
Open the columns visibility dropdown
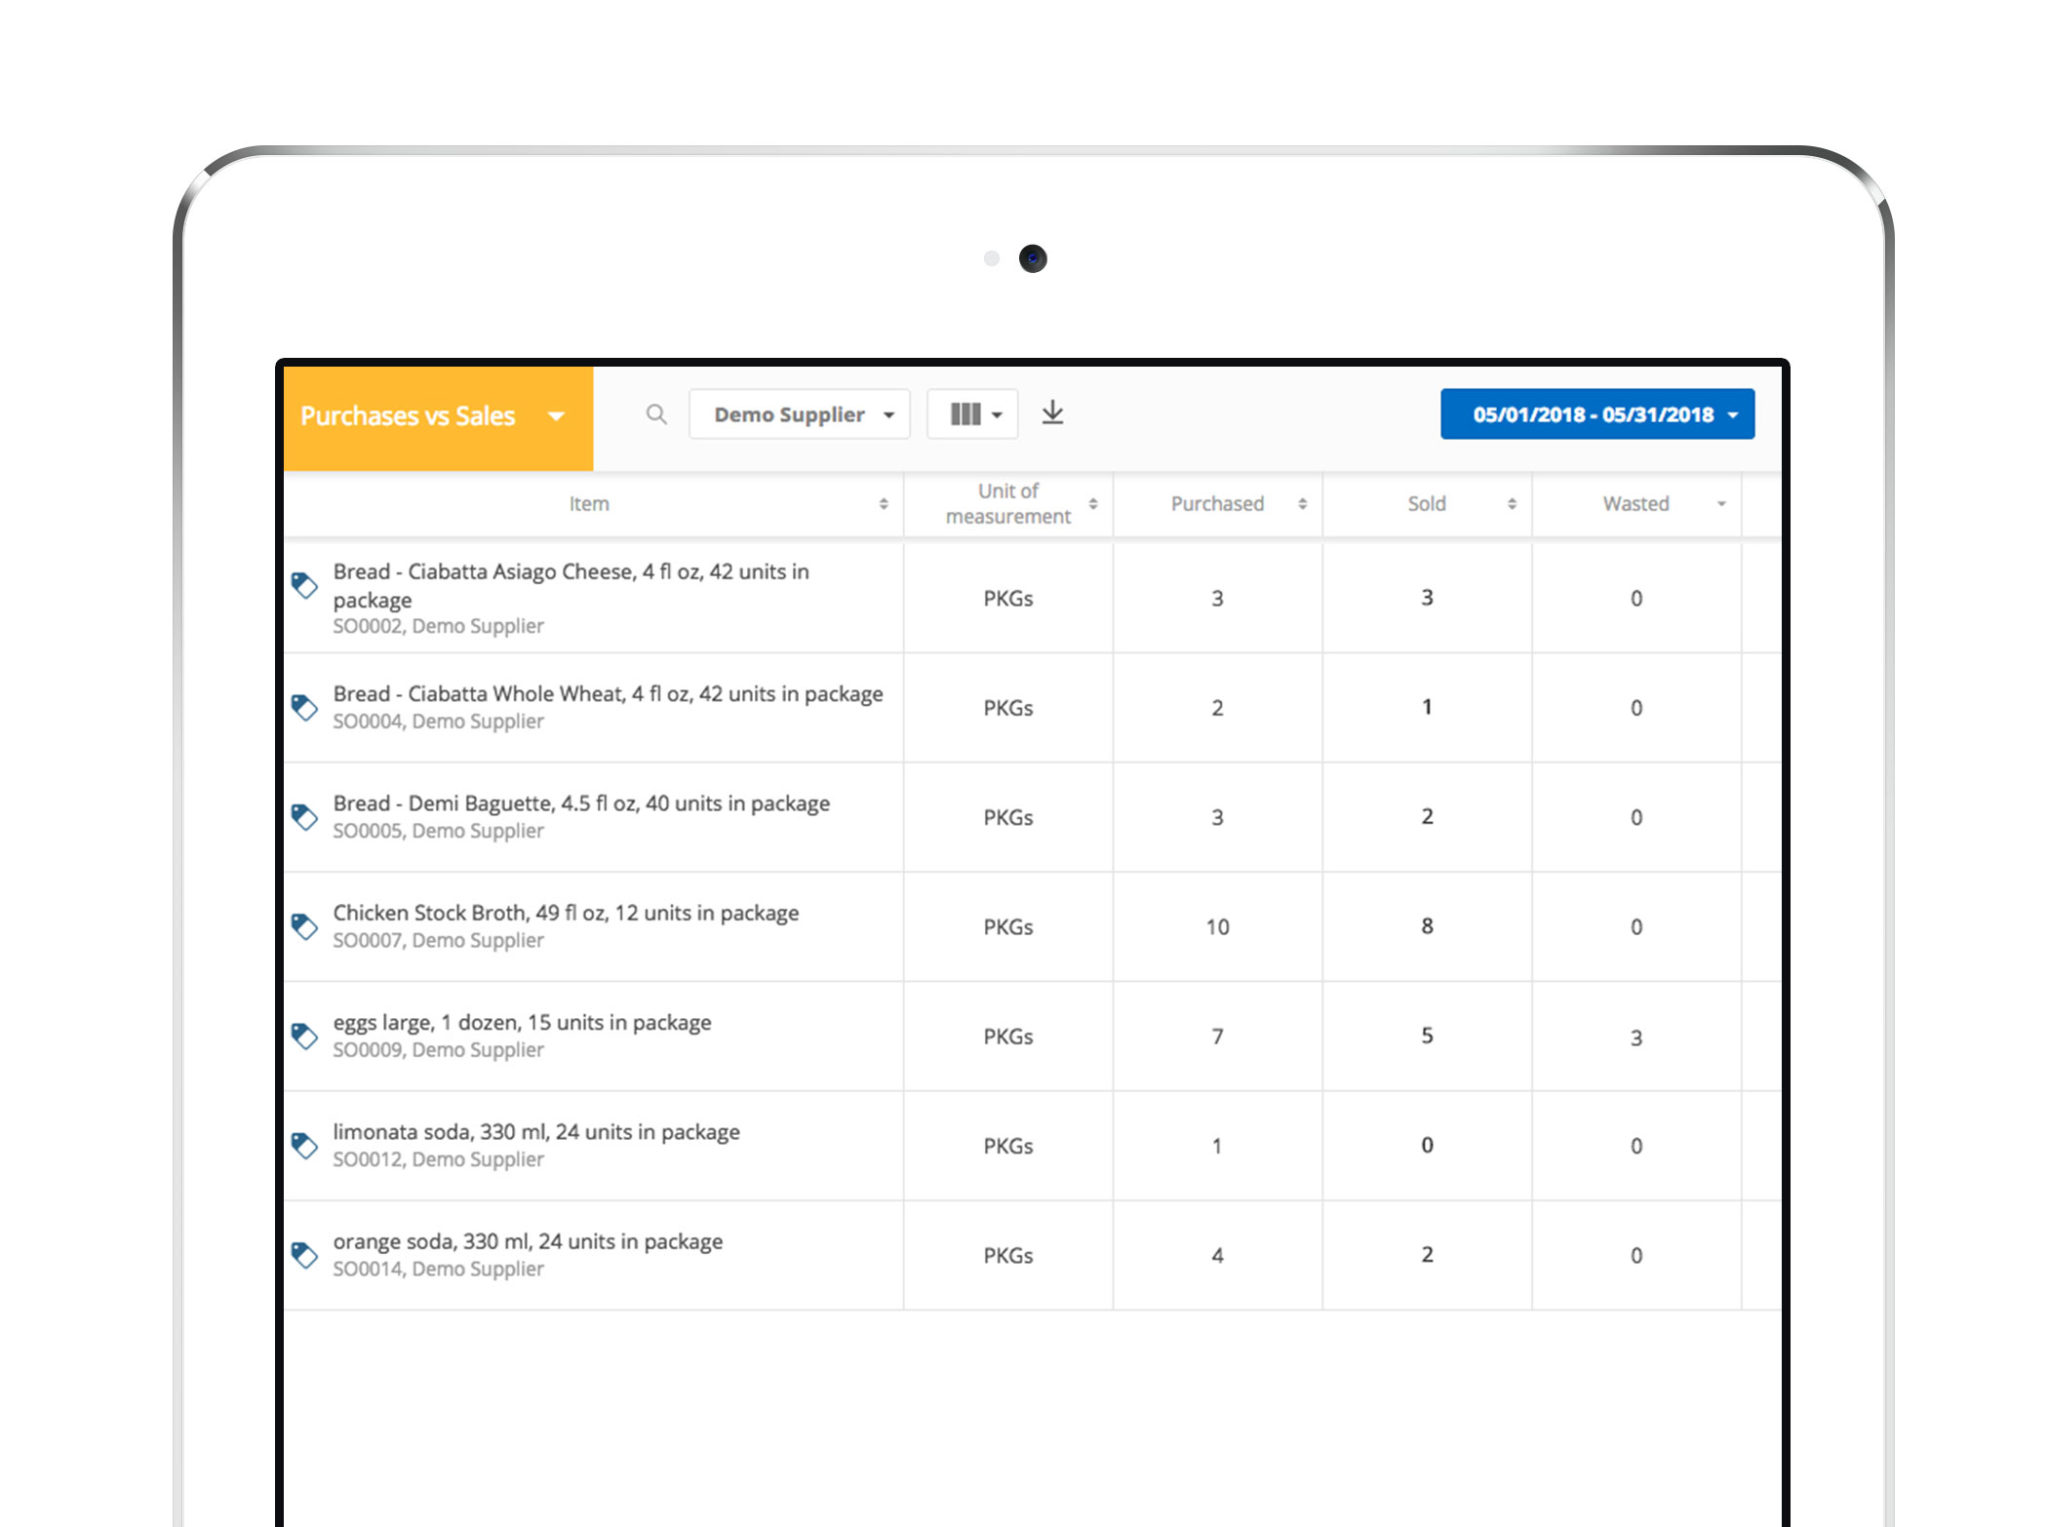(x=973, y=414)
